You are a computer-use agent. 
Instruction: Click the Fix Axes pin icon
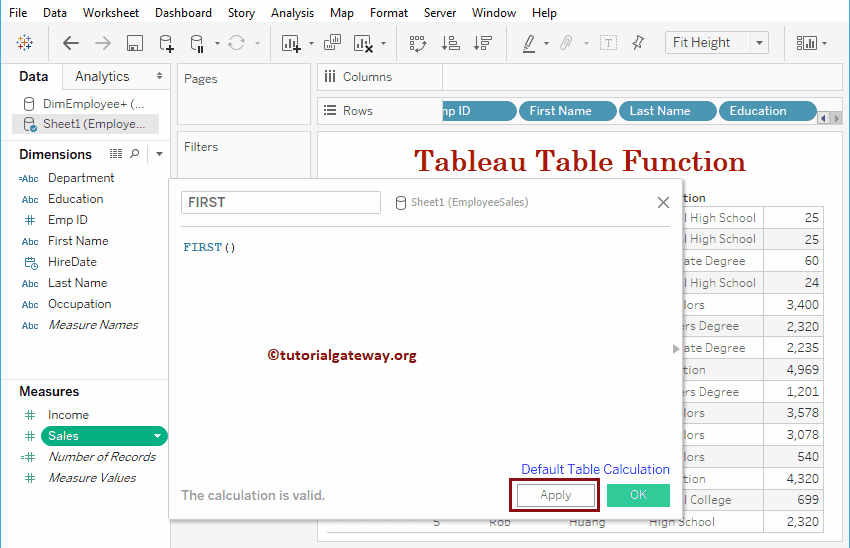pyautogui.click(x=639, y=43)
